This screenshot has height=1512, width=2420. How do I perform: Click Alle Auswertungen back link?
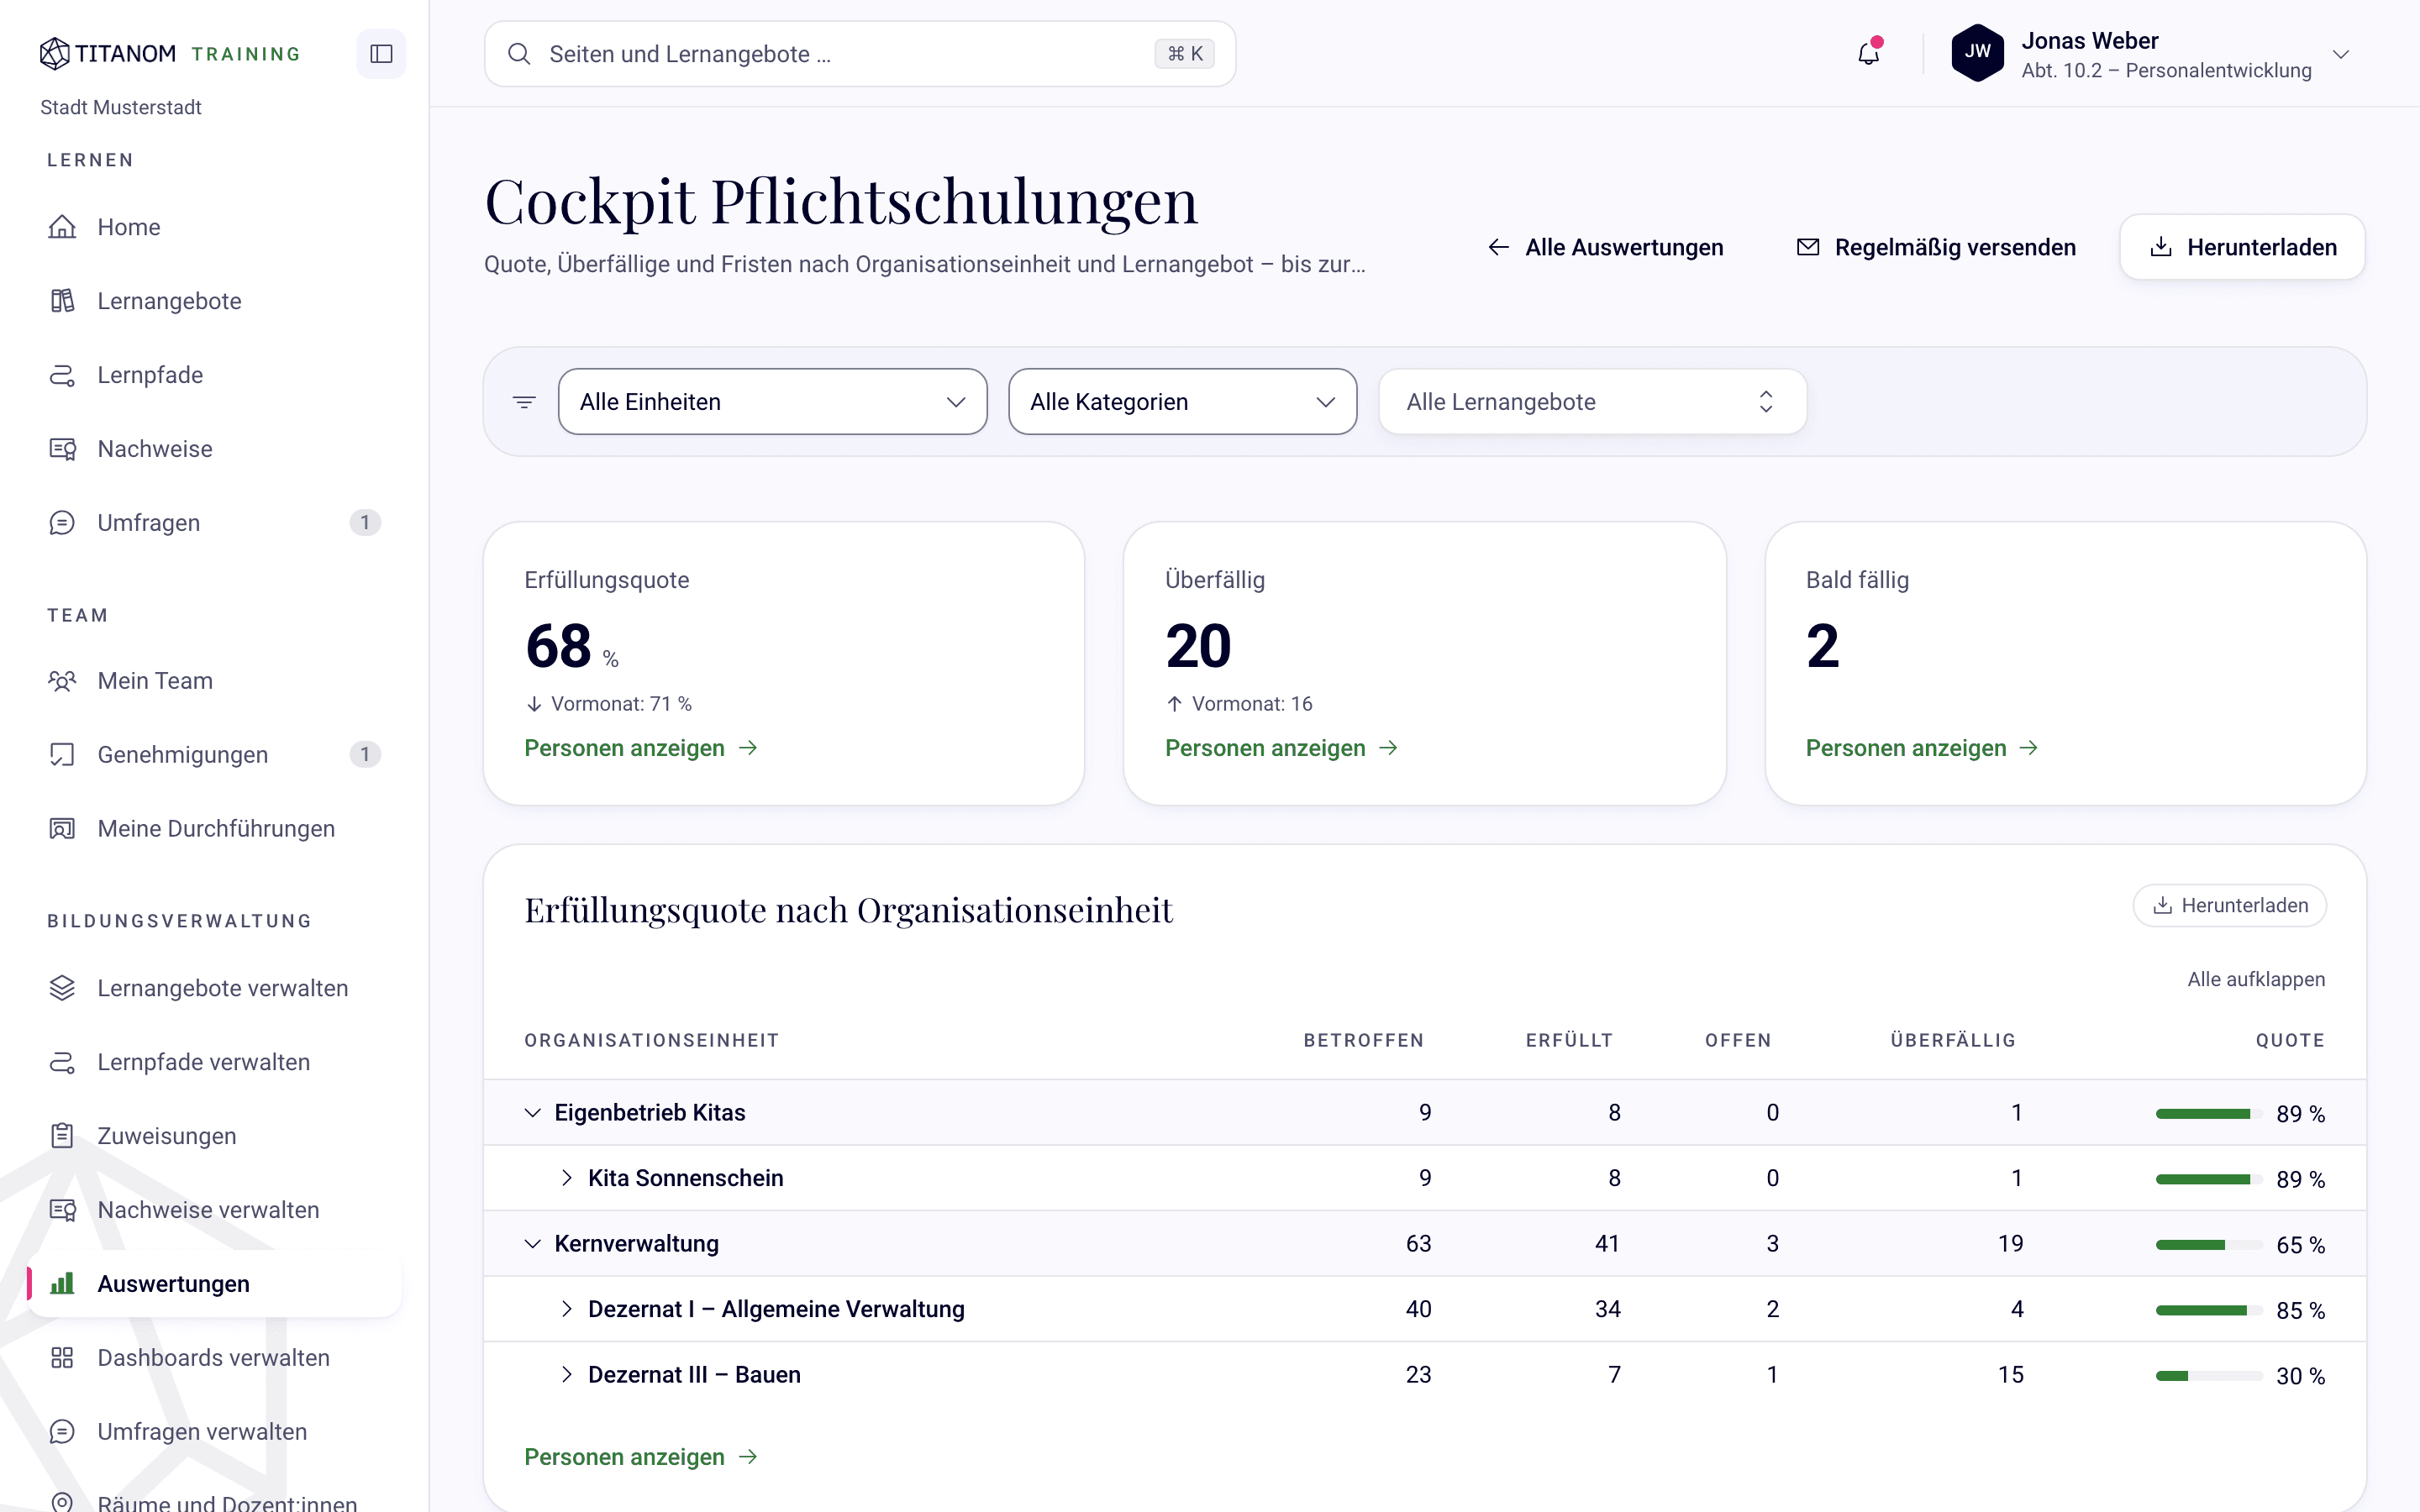pos(1605,247)
